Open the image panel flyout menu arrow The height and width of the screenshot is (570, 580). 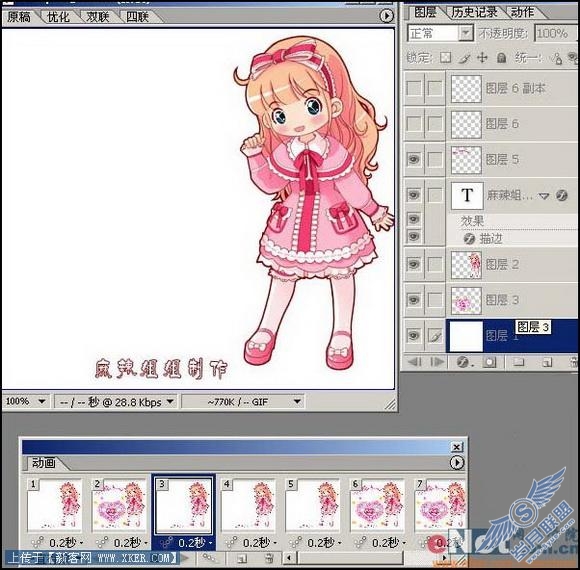[x=387, y=16]
